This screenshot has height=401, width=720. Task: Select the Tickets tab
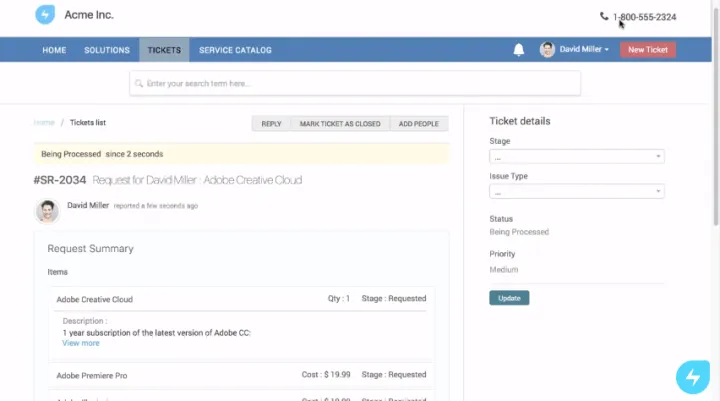pos(164,50)
